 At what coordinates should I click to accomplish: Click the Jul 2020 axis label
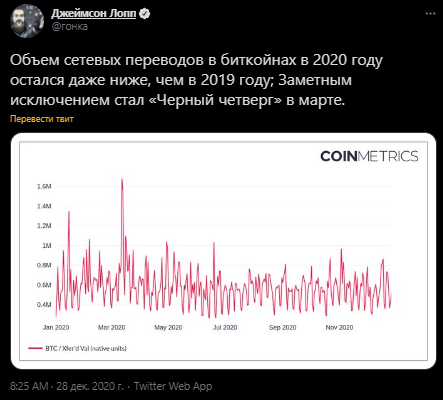pos(225,327)
